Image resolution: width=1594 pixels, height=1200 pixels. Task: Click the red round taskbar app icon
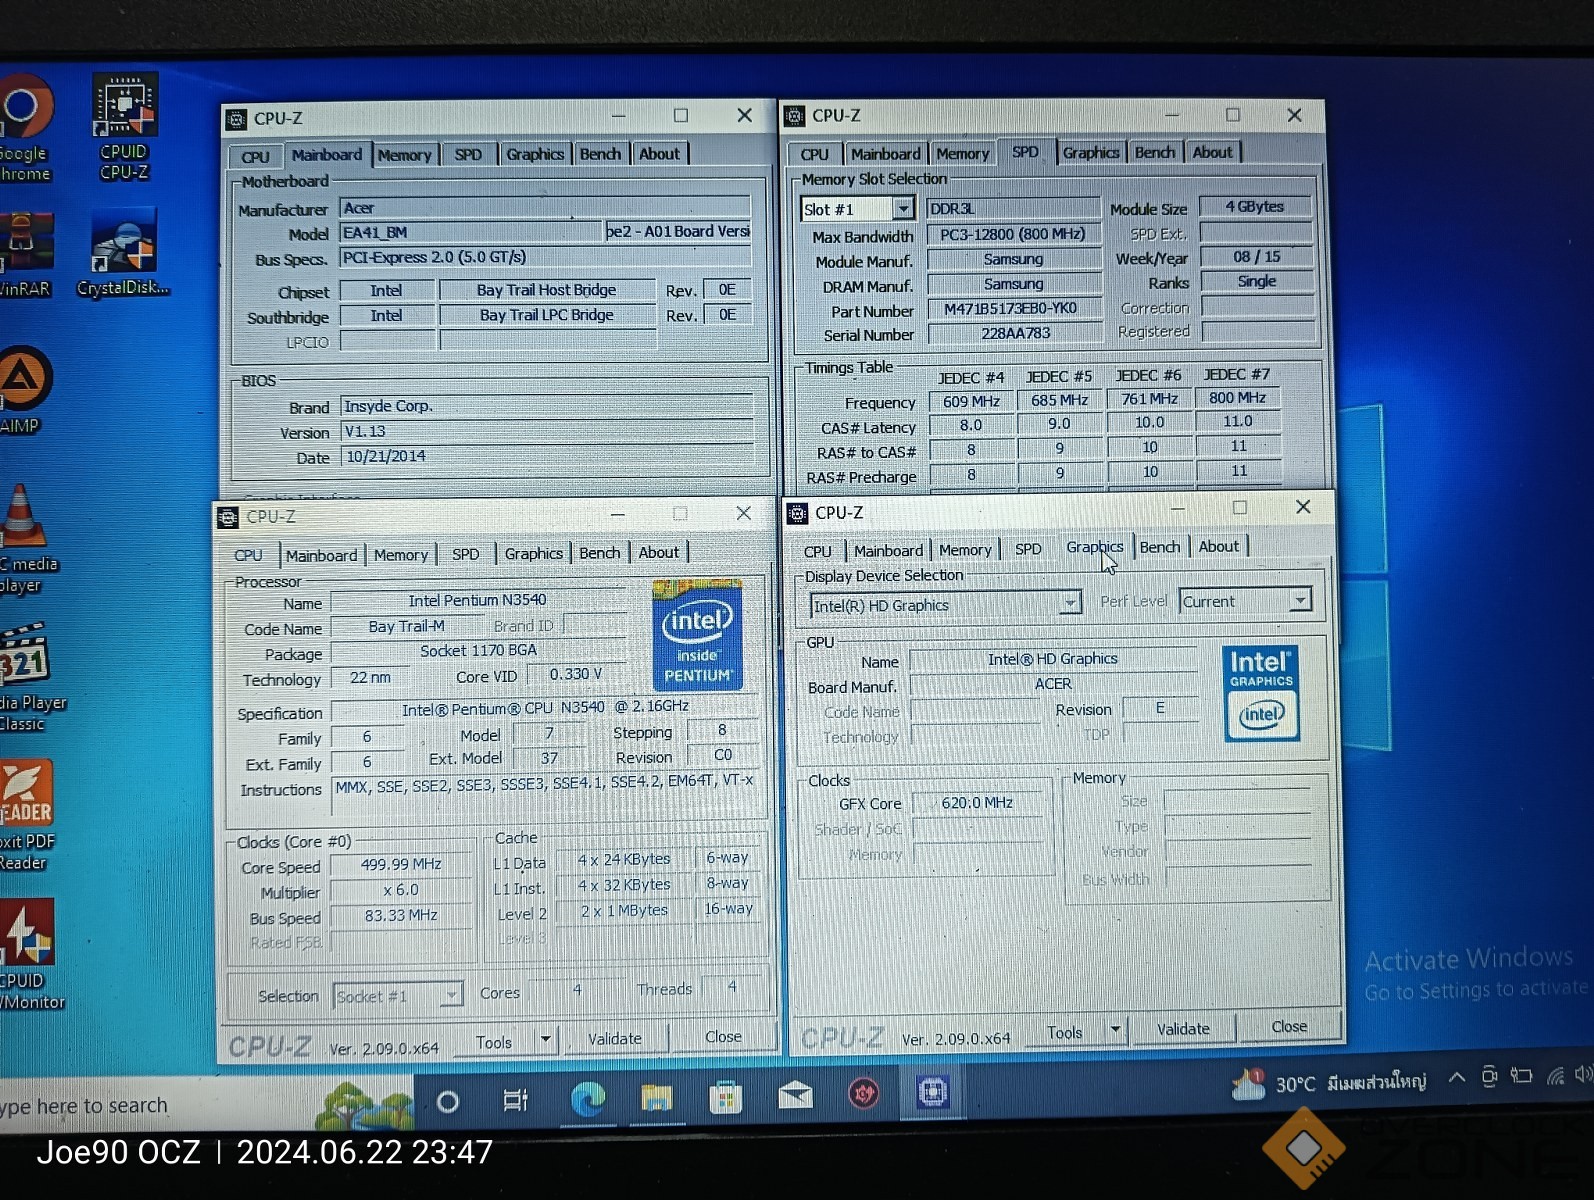[864, 1094]
